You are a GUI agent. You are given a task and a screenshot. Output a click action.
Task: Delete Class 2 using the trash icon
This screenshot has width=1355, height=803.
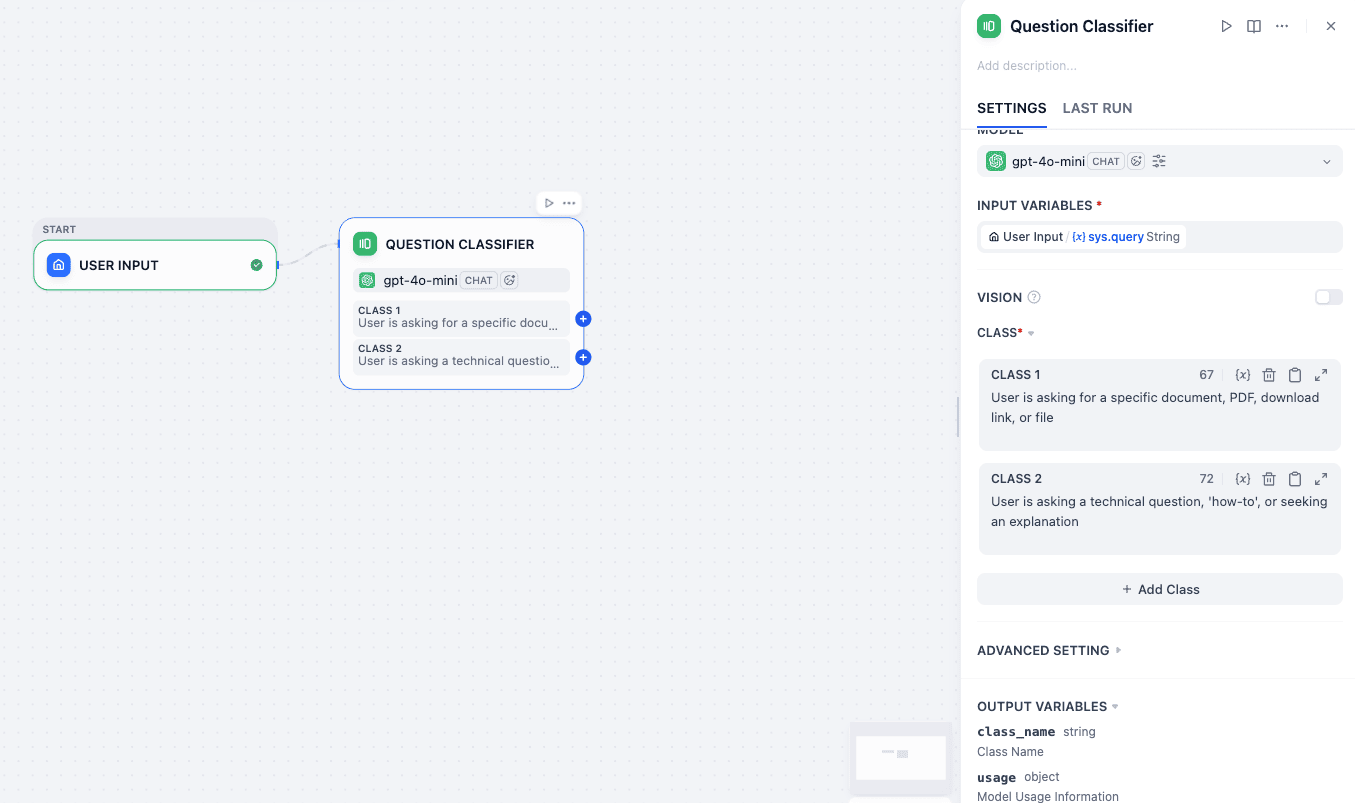1268,478
